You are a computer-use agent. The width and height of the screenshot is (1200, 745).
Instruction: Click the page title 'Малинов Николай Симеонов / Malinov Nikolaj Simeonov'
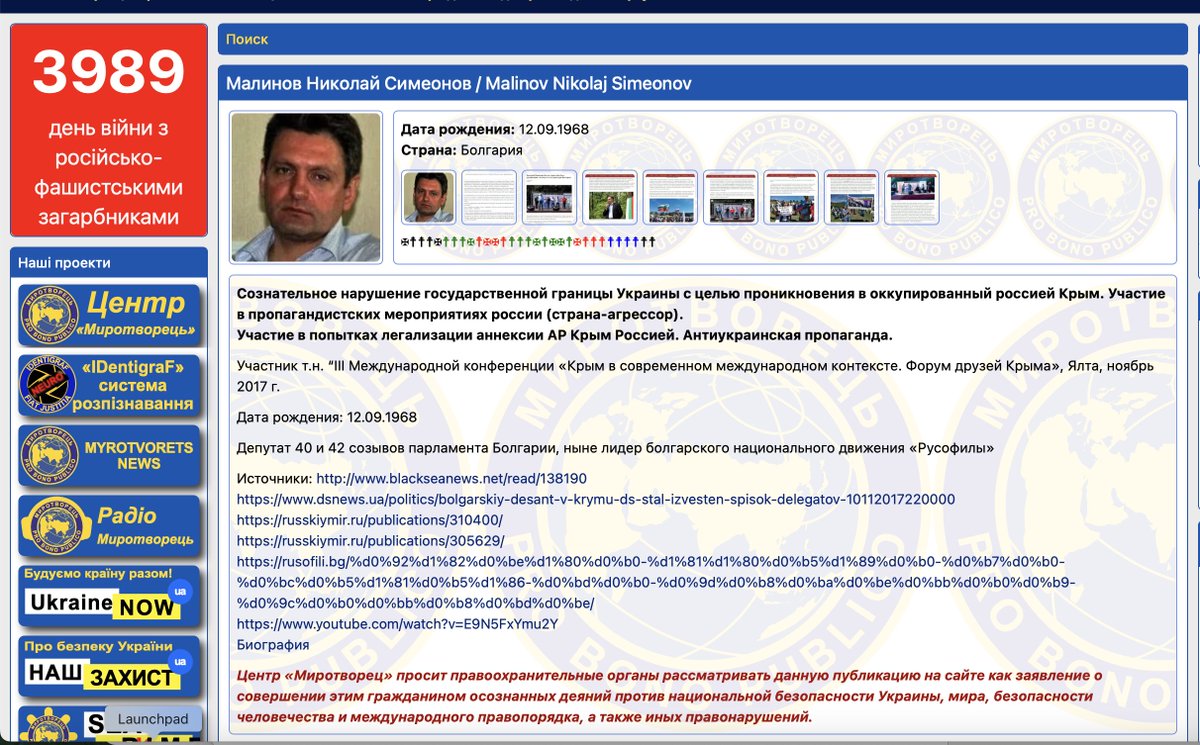(x=459, y=84)
